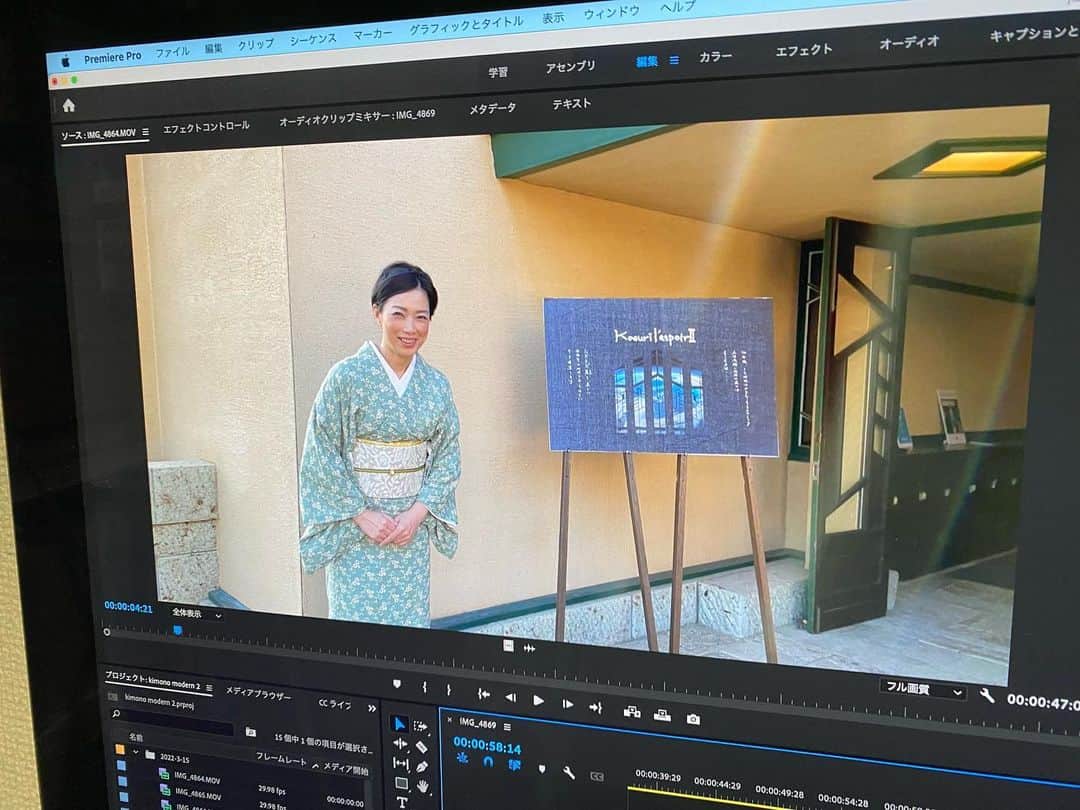Viewport: 1080px width, 810px height.
Task: Toggle the timeline captions CC button
Action: 596,776
